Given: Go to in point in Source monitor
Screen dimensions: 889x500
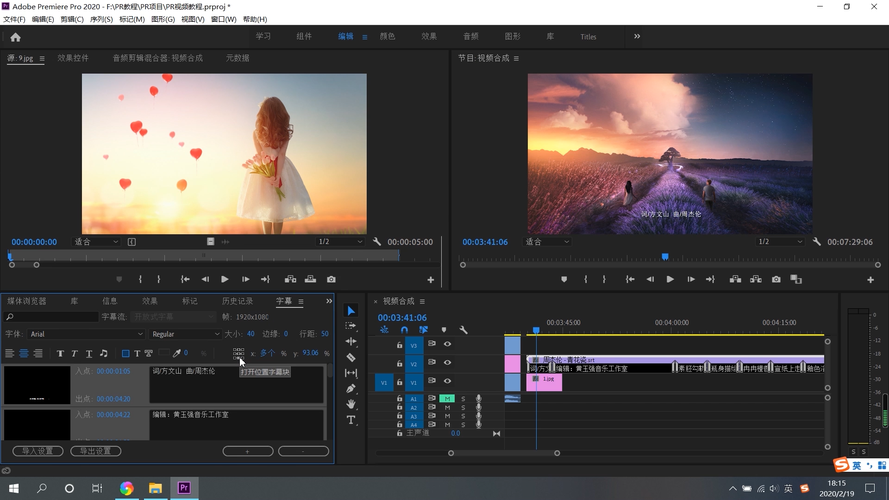Looking at the screenshot, I should point(185,279).
